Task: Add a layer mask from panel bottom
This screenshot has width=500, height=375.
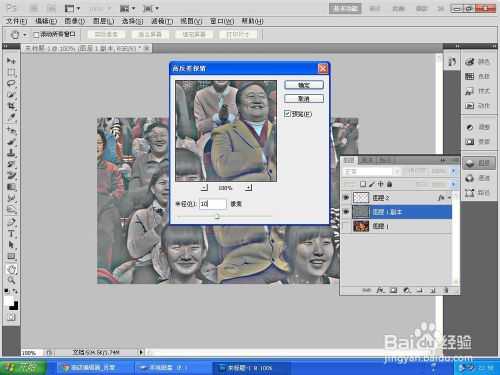Action: [x=394, y=291]
